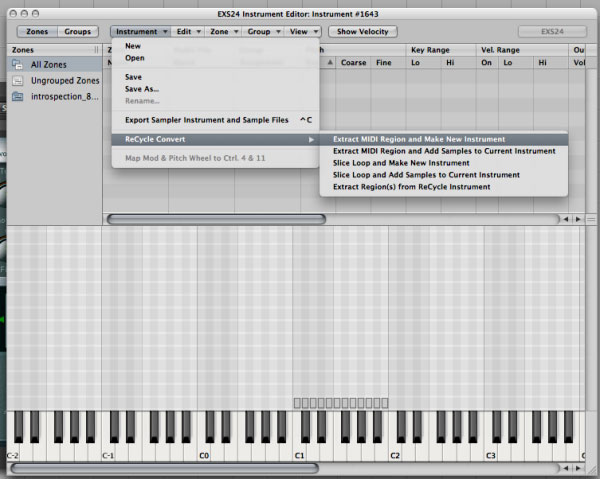Click the Zones sidebar header
600x479 pixels.
(55, 50)
